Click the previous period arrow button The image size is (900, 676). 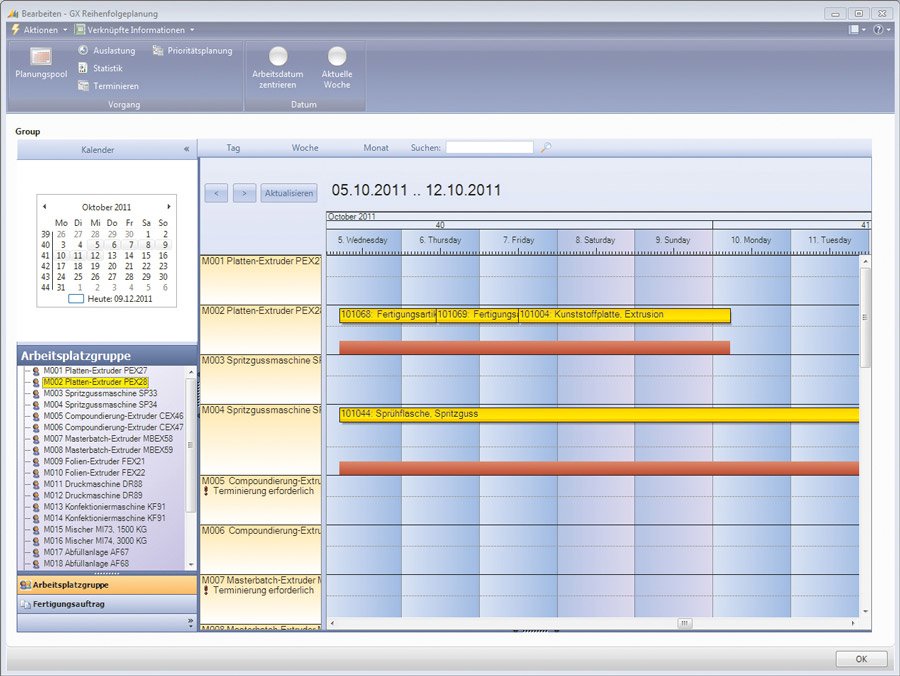pos(216,193)
